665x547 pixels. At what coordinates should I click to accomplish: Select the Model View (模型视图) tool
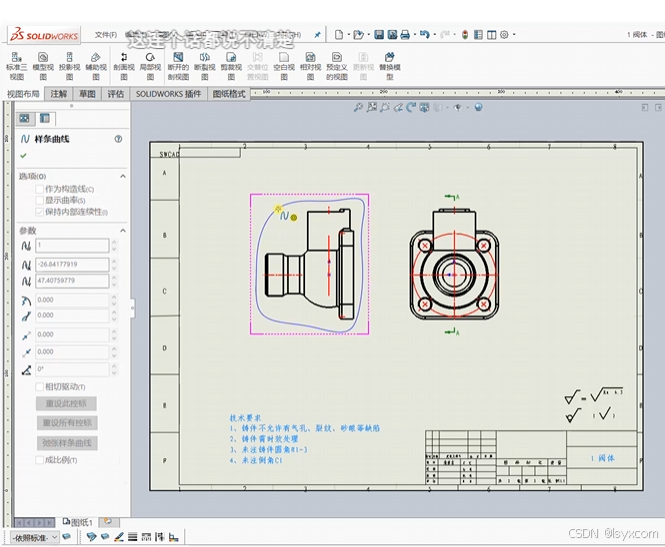(43, 66)
